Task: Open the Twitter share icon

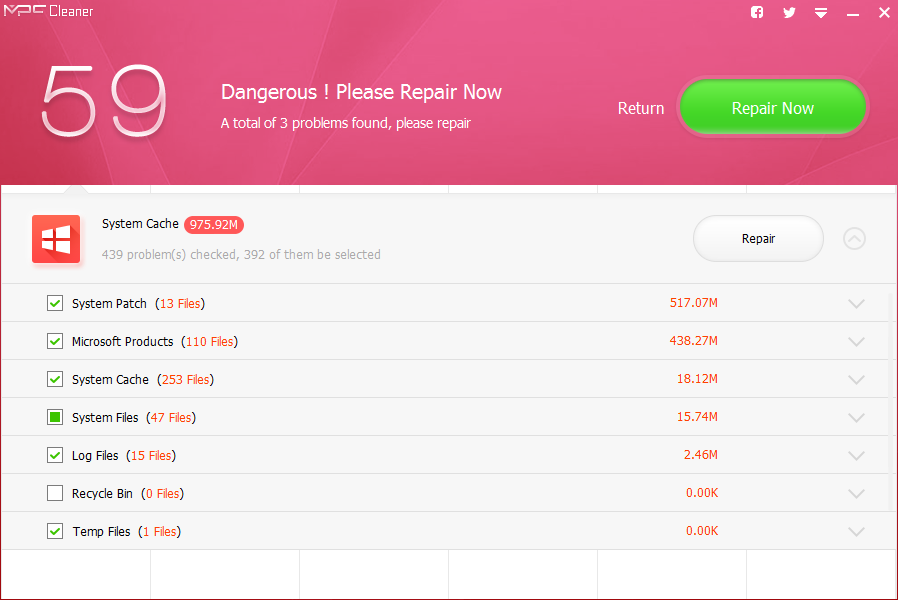Action: pyautogui.click(x=789, y=13)
